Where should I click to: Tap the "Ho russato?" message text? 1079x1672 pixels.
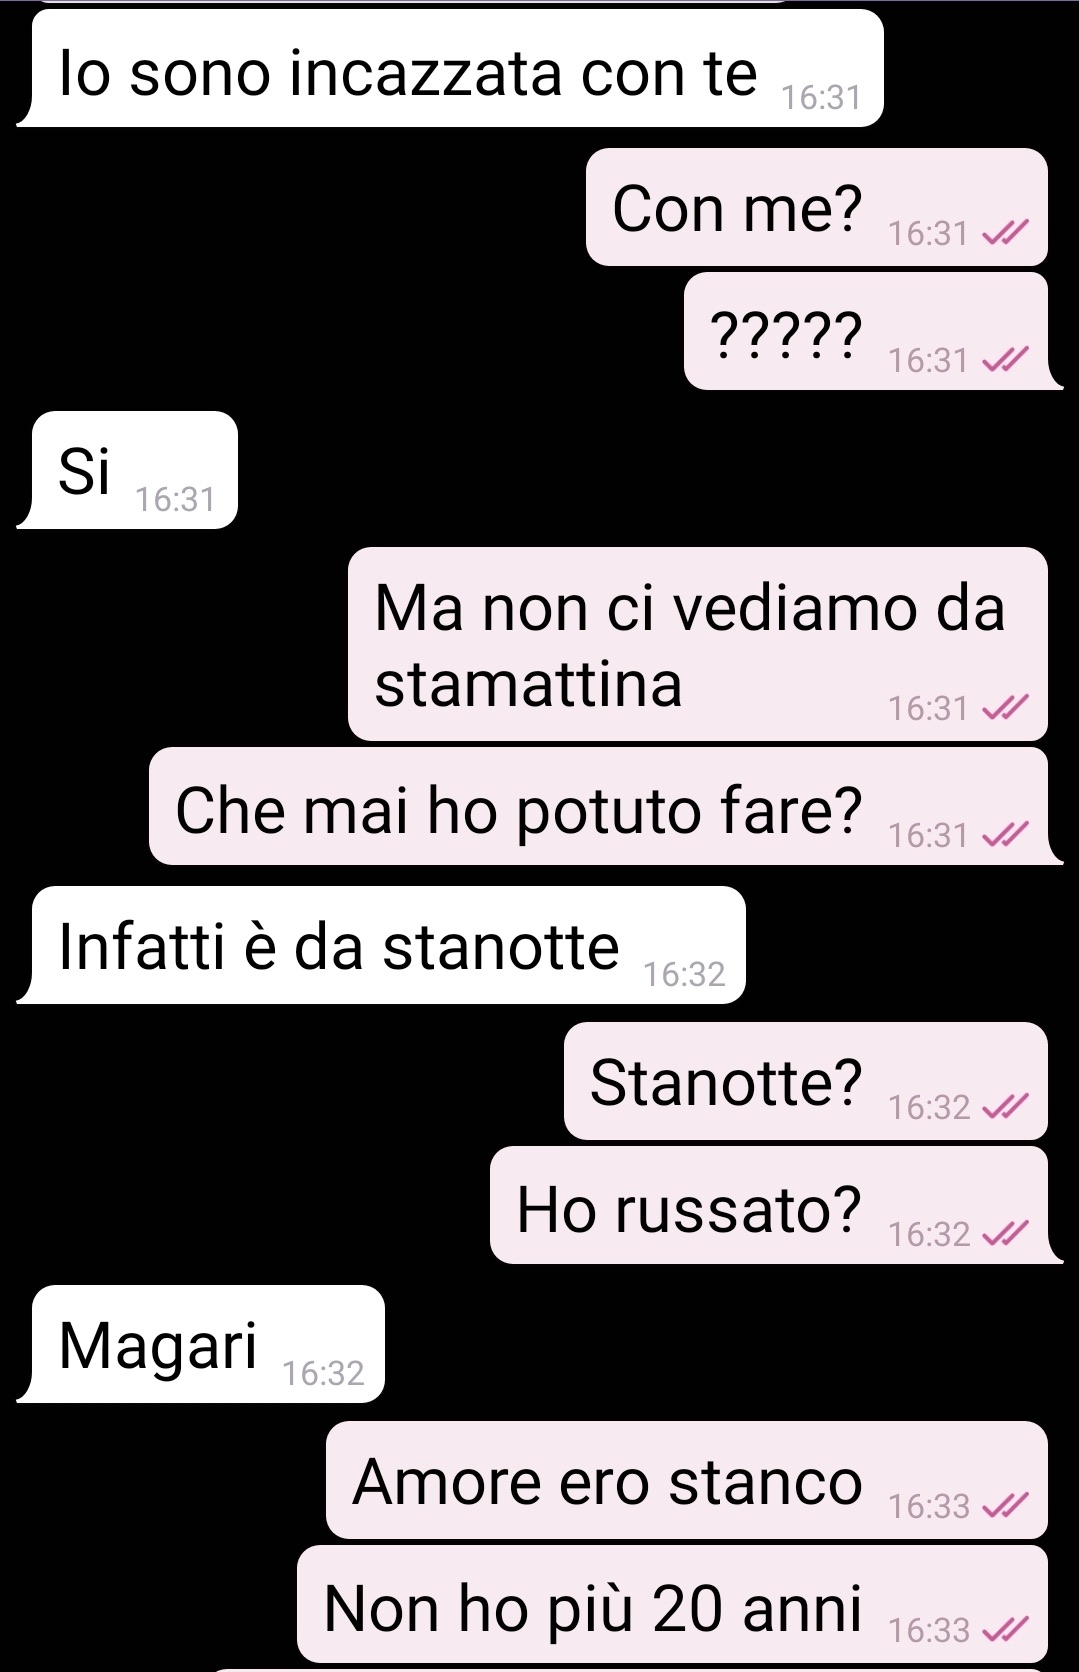[x=689, y=1209]
